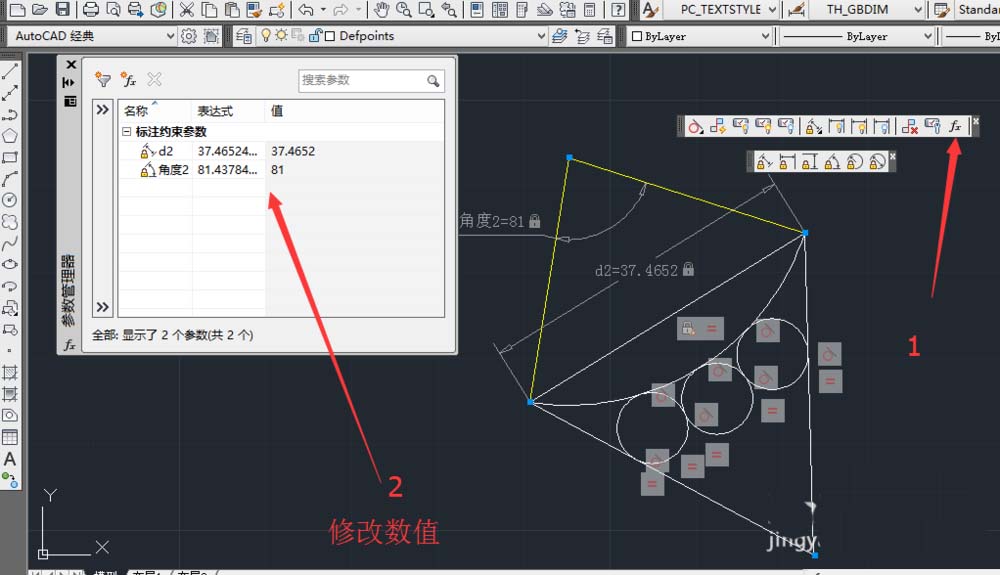This screenshot has height=575, width=1000.
Task: Click Delete Constraints icon with red X
Action: pos(910,126)
